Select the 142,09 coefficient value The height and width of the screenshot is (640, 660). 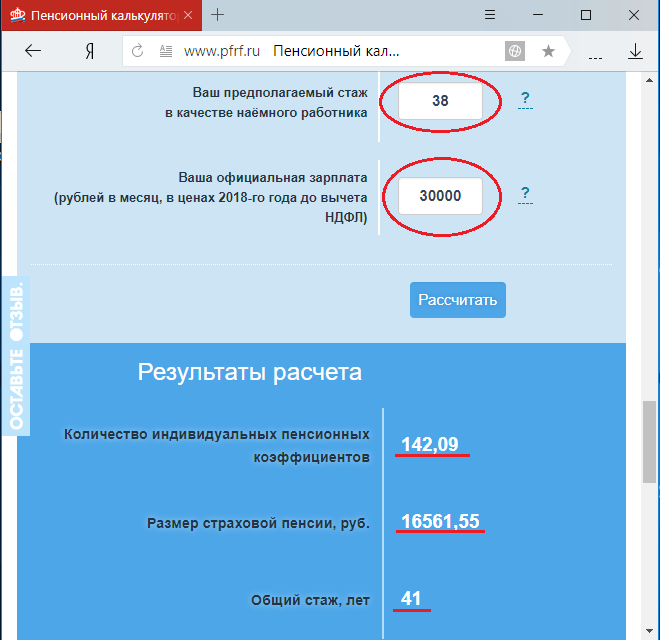coord(430,444)
